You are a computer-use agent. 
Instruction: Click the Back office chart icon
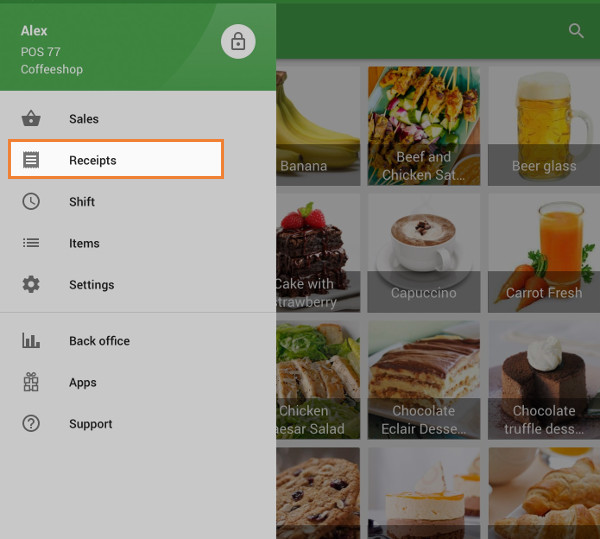click(31, 341)
